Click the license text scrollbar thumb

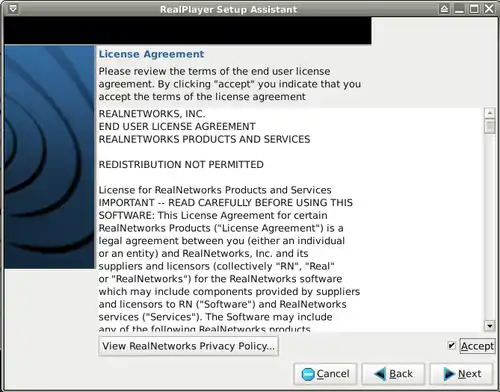pyautogui.click(x=490, y=126)
